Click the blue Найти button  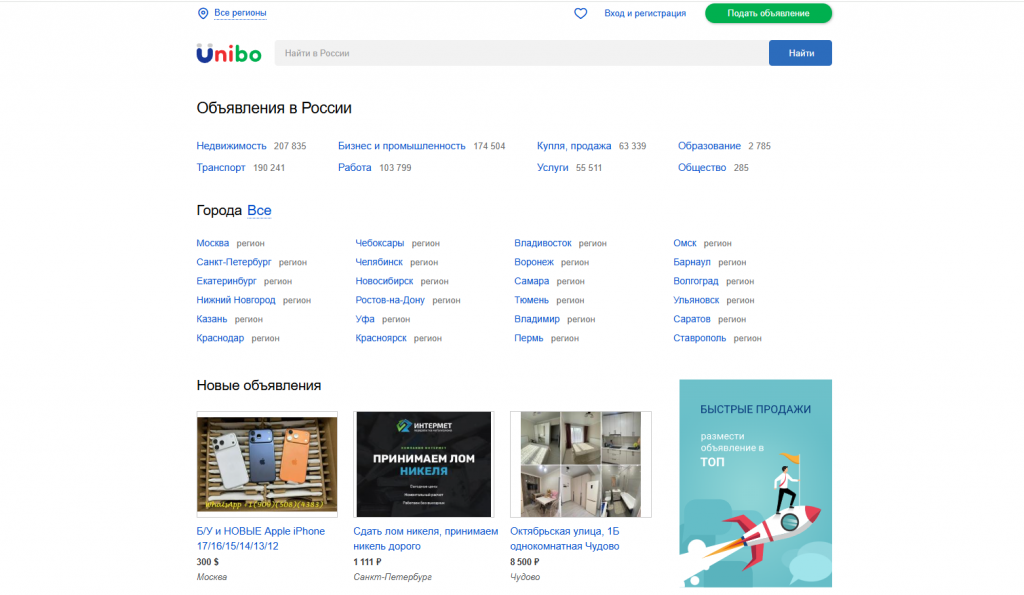pos(801,53)
